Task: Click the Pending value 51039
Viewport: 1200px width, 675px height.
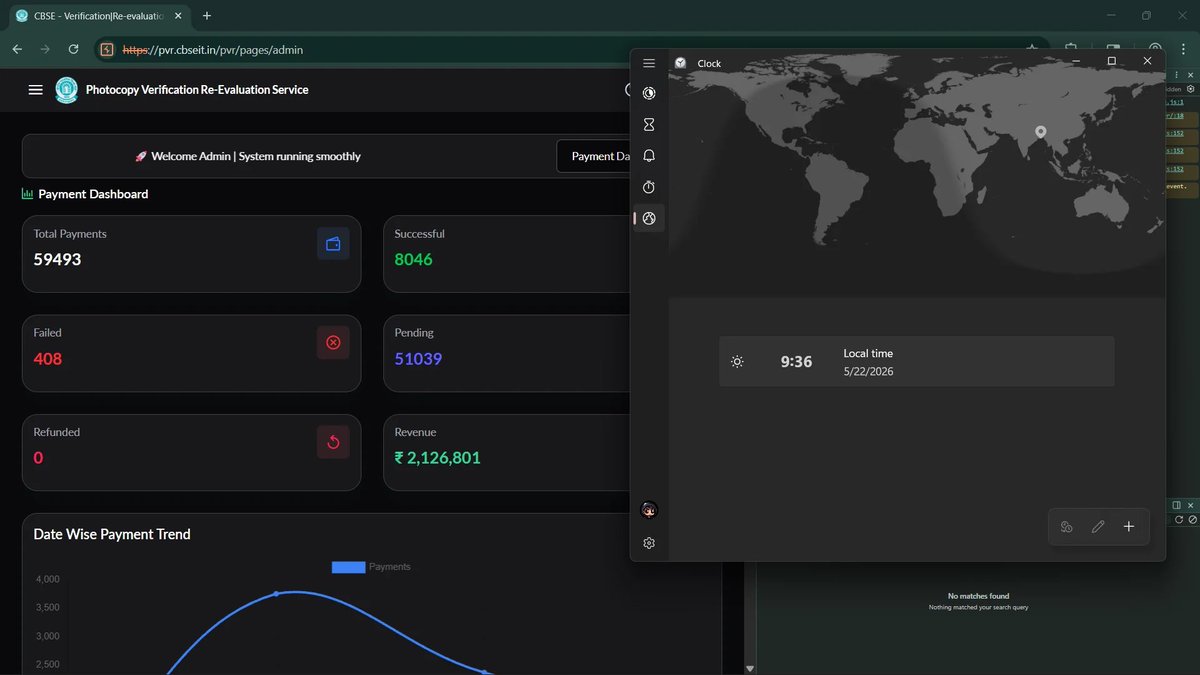Action: pos(418,358)
